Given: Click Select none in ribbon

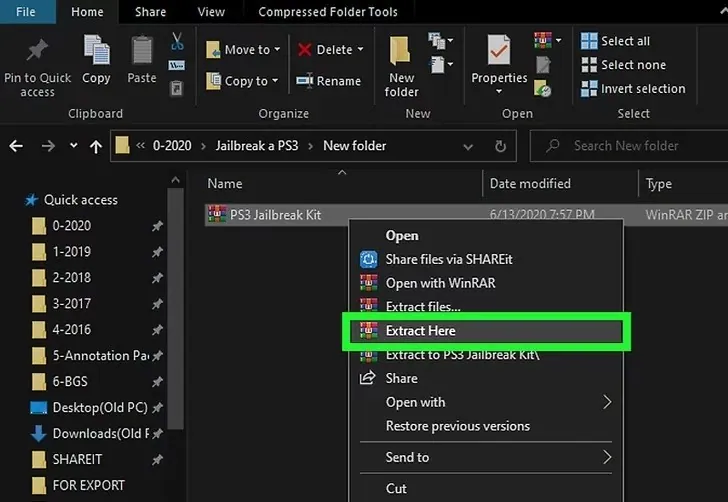Looking at the screenshot, I should pos(624,65).
